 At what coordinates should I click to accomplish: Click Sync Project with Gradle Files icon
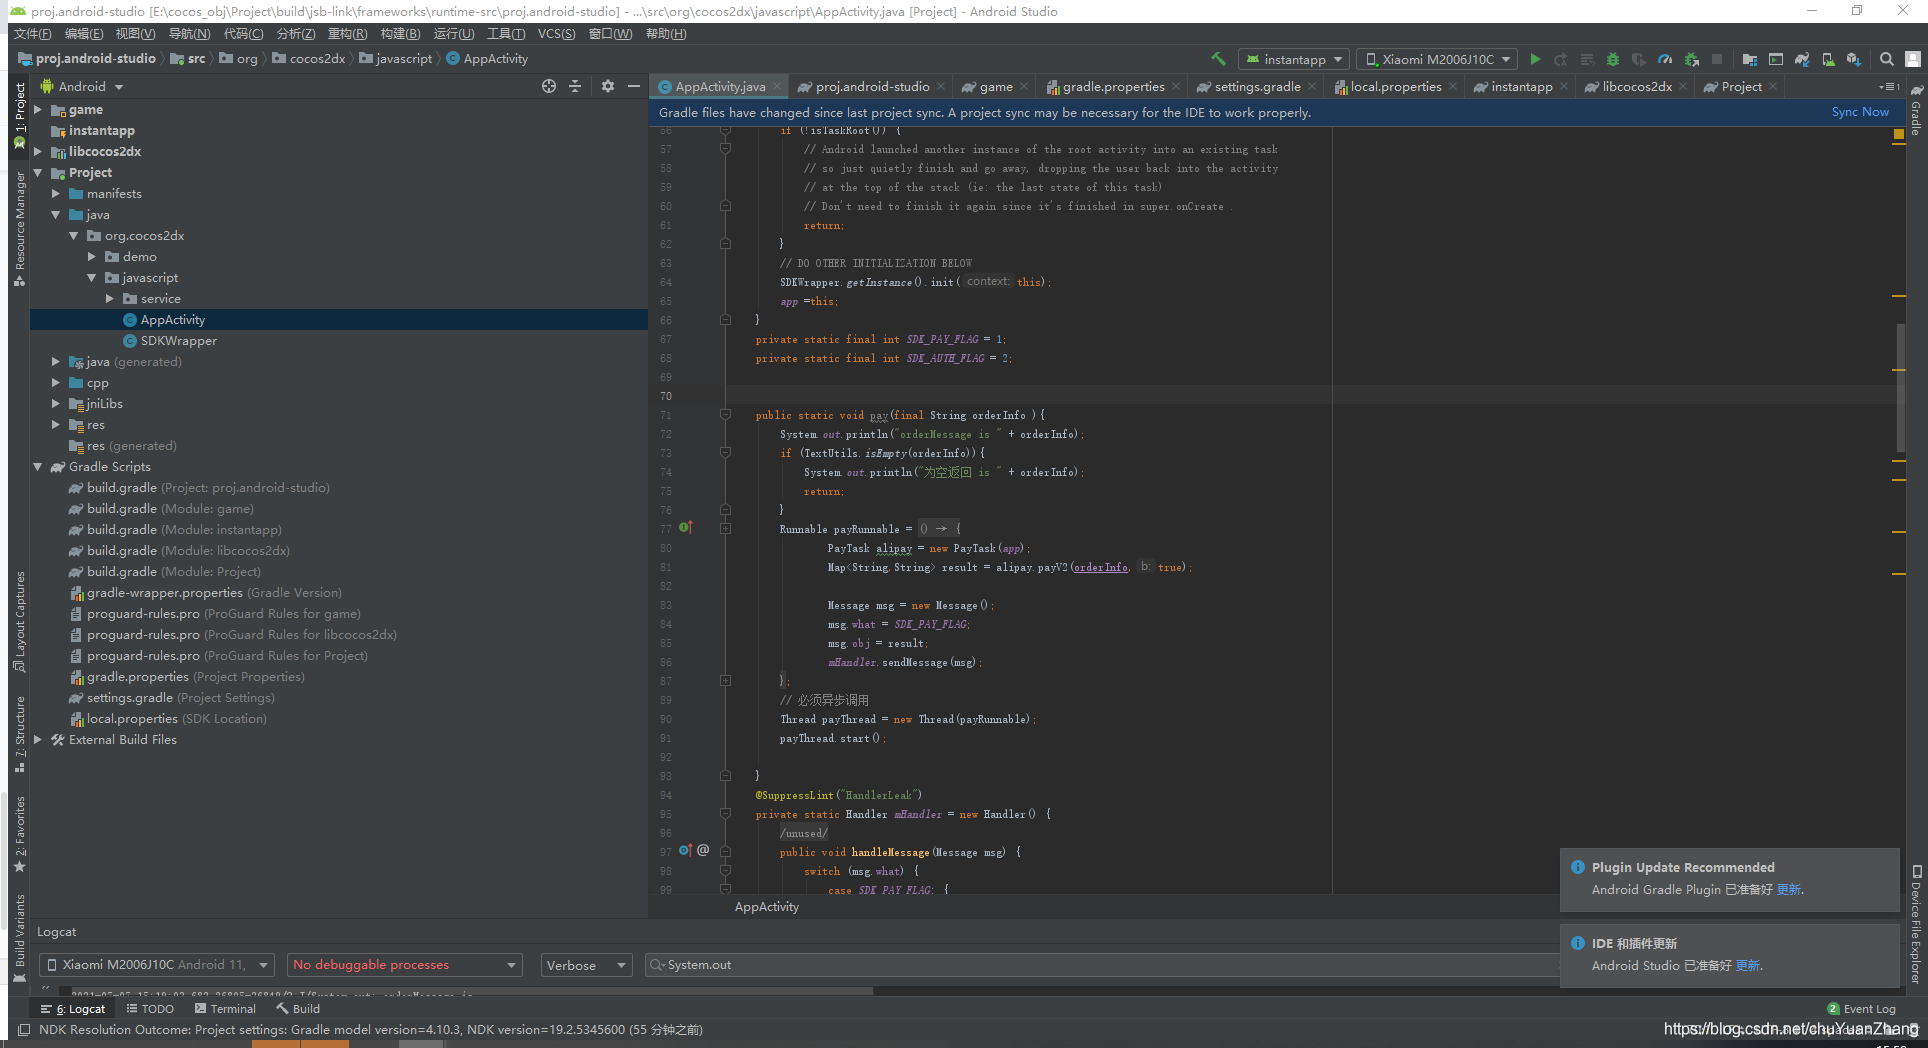click(1801, 59)
